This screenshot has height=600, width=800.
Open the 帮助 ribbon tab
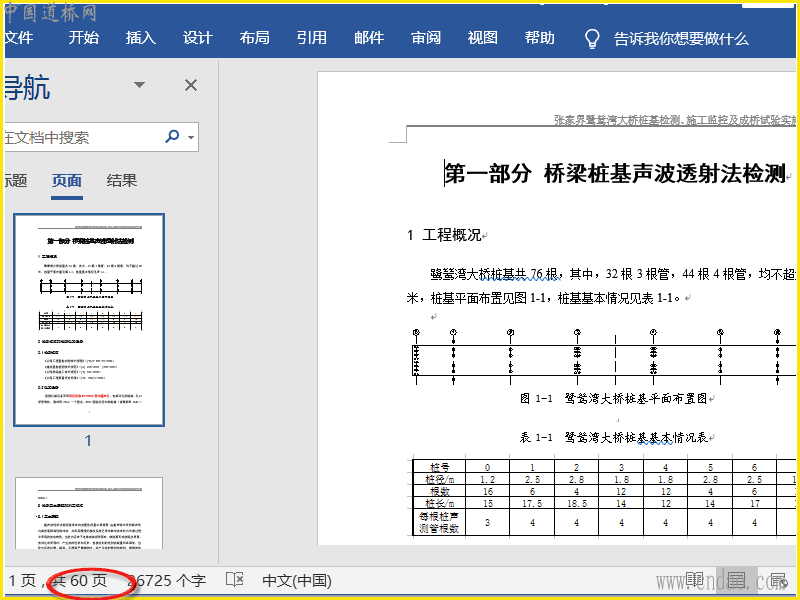[540, 38]
